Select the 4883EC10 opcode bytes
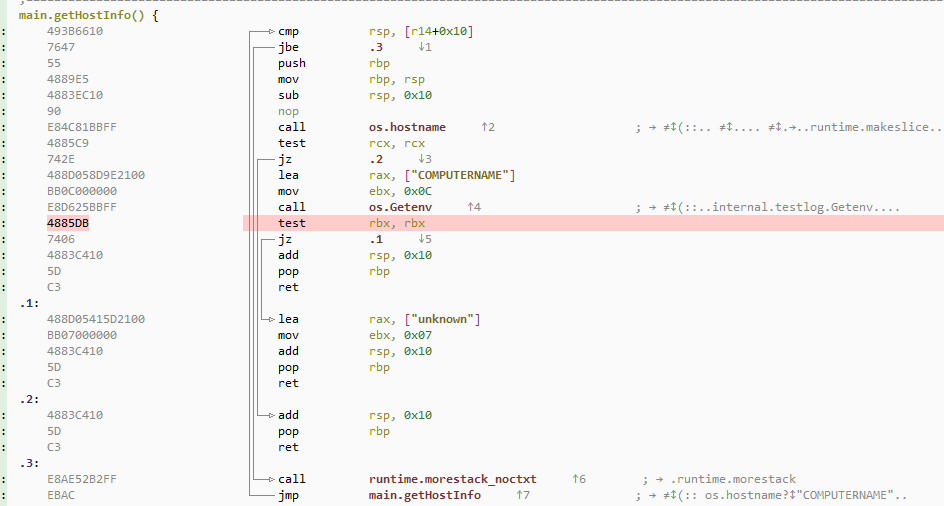The image size is (944, 506). click(x=75, y=95)
